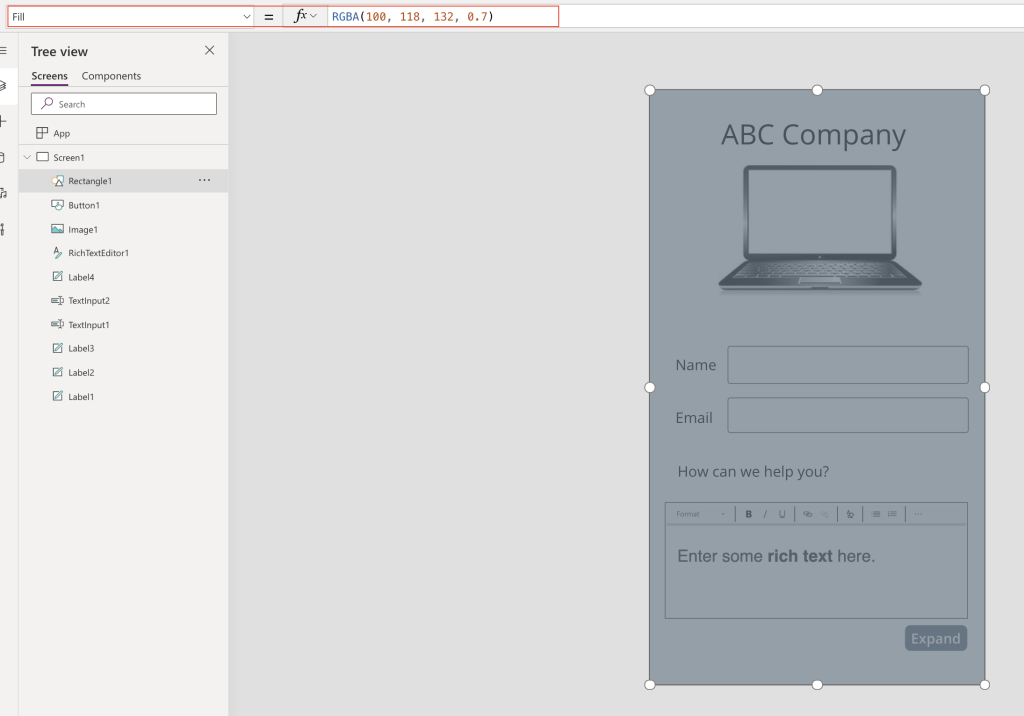This screenshot has height=716, width=1024.
Task: Switch to the Screens tab
Action: [x=49, y=76]
